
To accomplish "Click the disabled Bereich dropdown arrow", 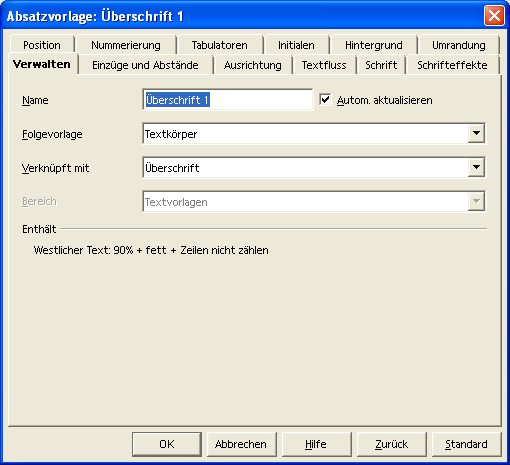I will pos(476,201).
